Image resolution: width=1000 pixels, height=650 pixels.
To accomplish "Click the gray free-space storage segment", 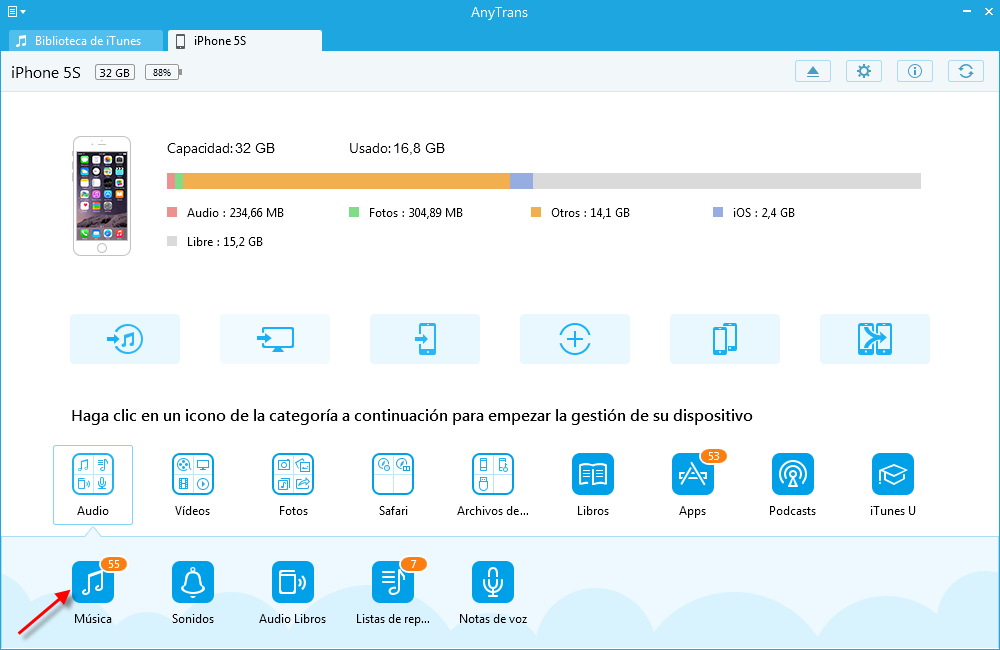I will (x=727, y=181).
